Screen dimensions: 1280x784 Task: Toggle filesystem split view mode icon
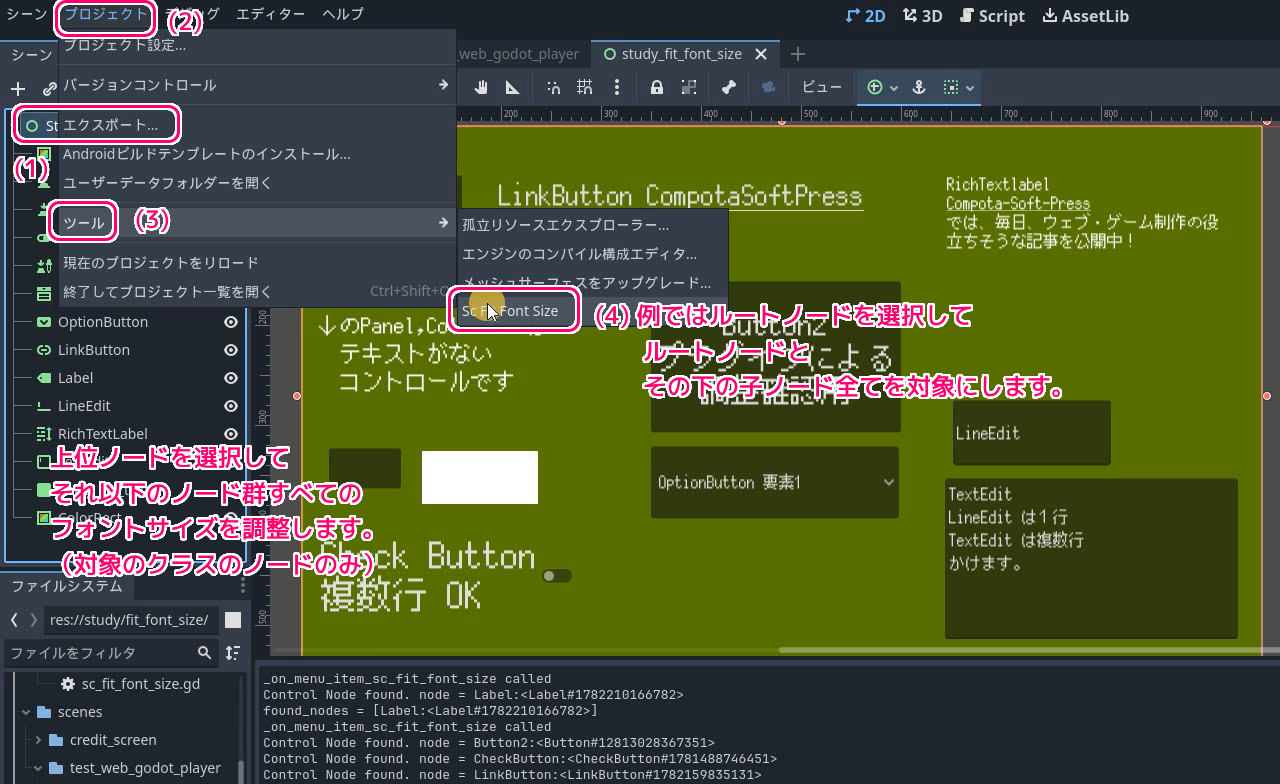(233, 620)
